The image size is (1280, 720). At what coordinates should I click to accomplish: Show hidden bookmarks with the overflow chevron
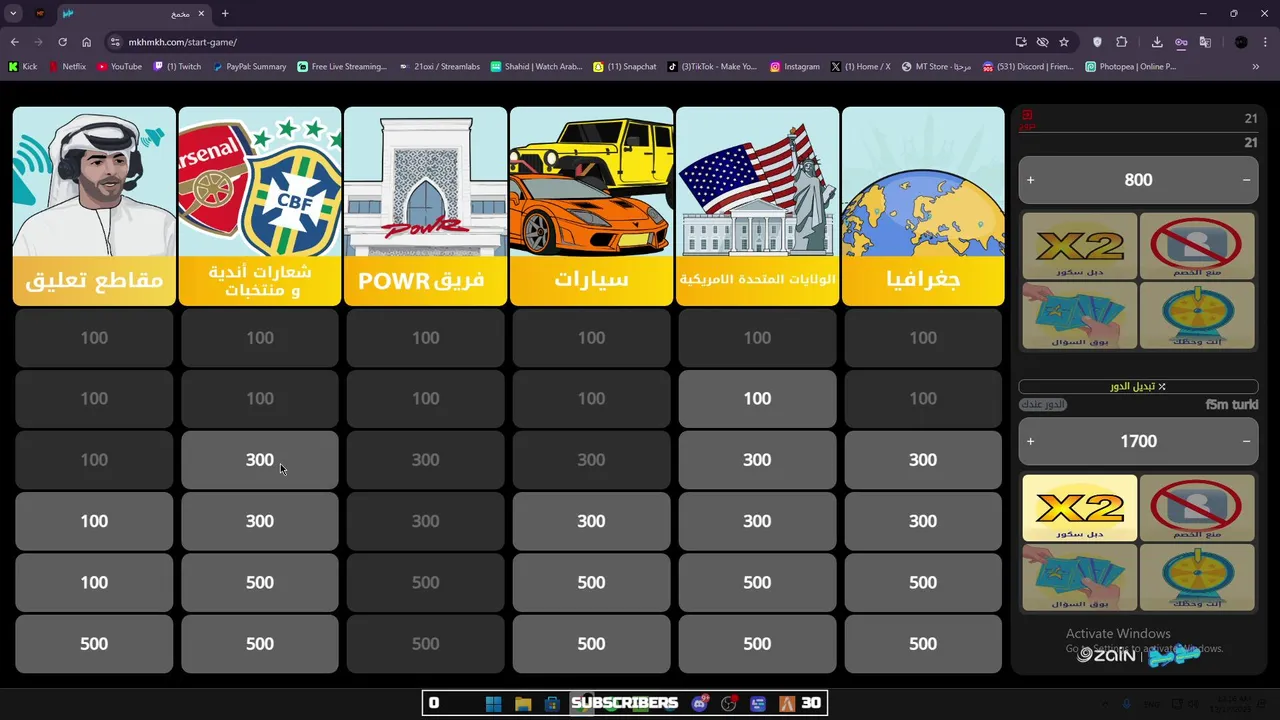click(1255, 67)
